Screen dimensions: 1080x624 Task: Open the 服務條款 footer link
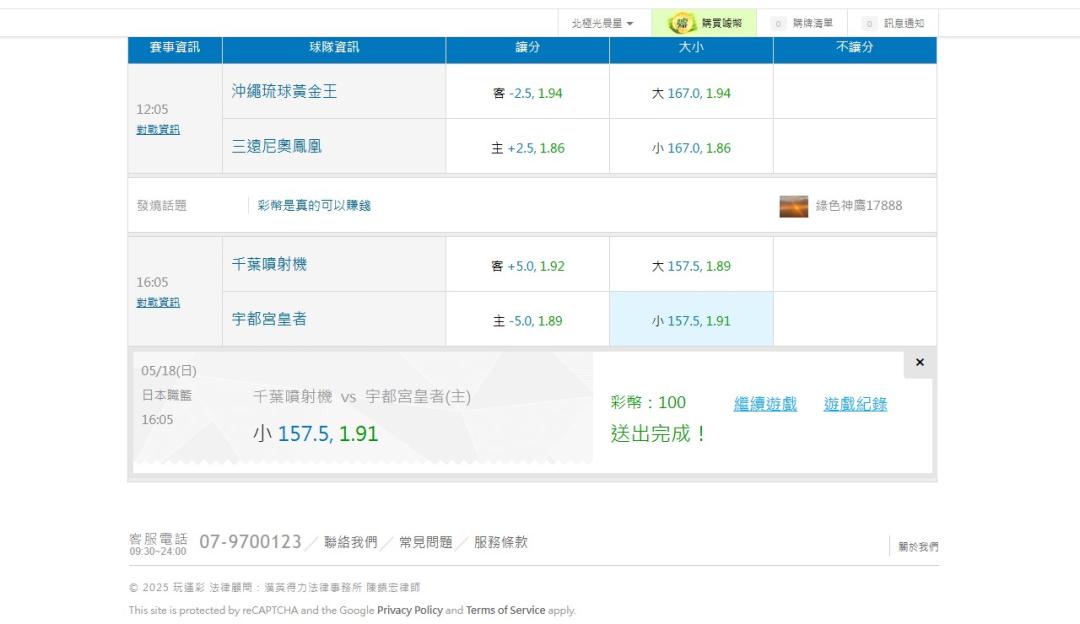click(x=501, y=542)
